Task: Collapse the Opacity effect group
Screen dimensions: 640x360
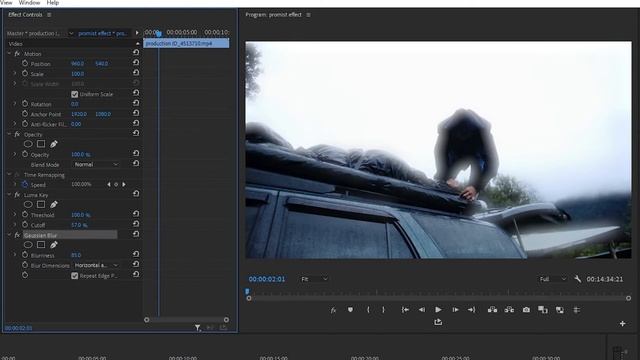Action: (9, 134)
